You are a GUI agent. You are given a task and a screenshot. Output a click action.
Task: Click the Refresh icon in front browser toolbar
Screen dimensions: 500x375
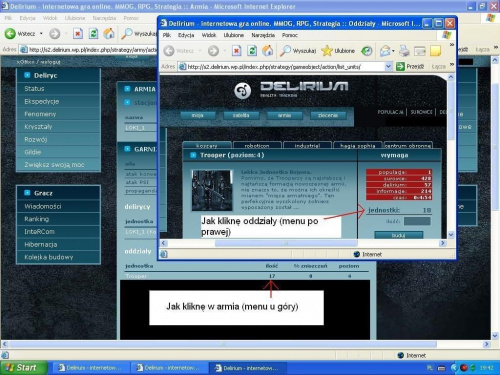(252, 51)
